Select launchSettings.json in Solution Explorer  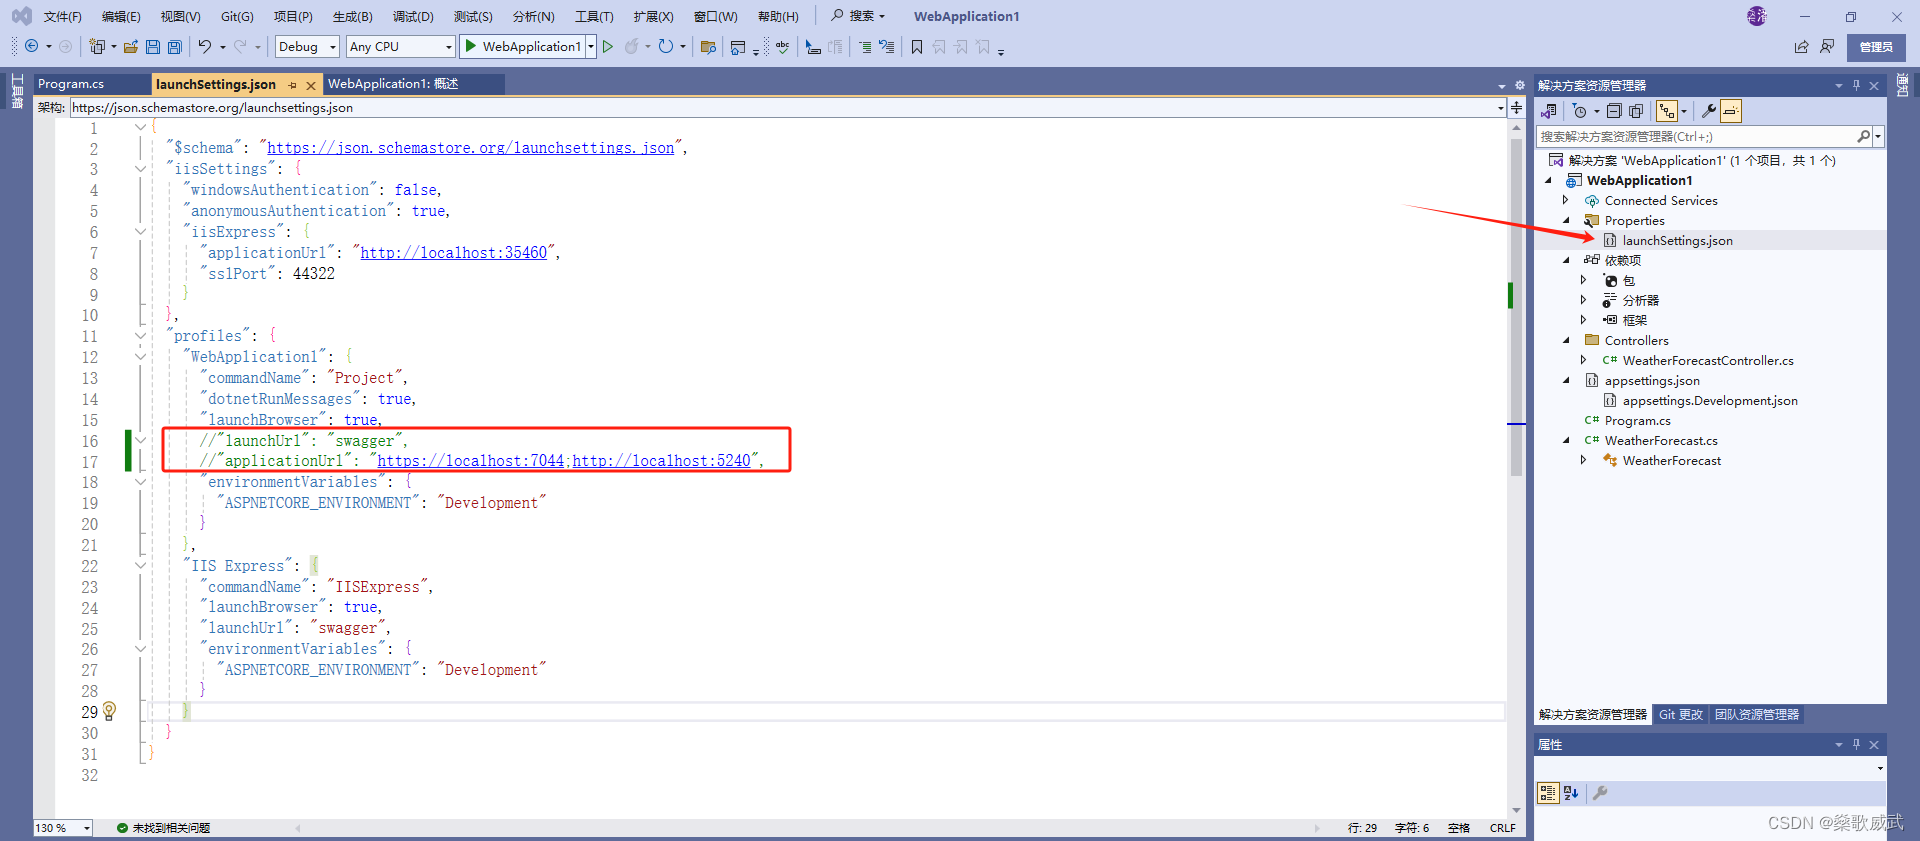tap(1677, 241)
